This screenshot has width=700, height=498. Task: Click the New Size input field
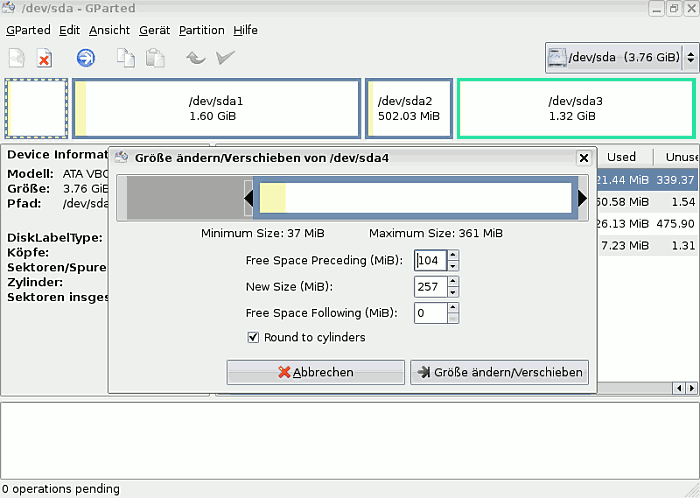[x=430, y=286]
